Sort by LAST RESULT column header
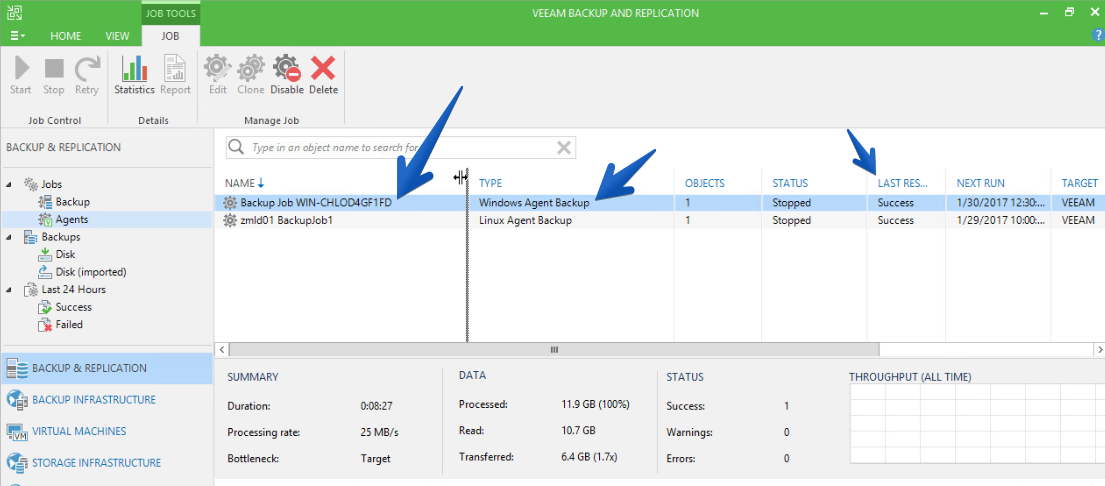Image resolution: width=1105 pixels, height=486 pixels. click(x=901, y=183)
